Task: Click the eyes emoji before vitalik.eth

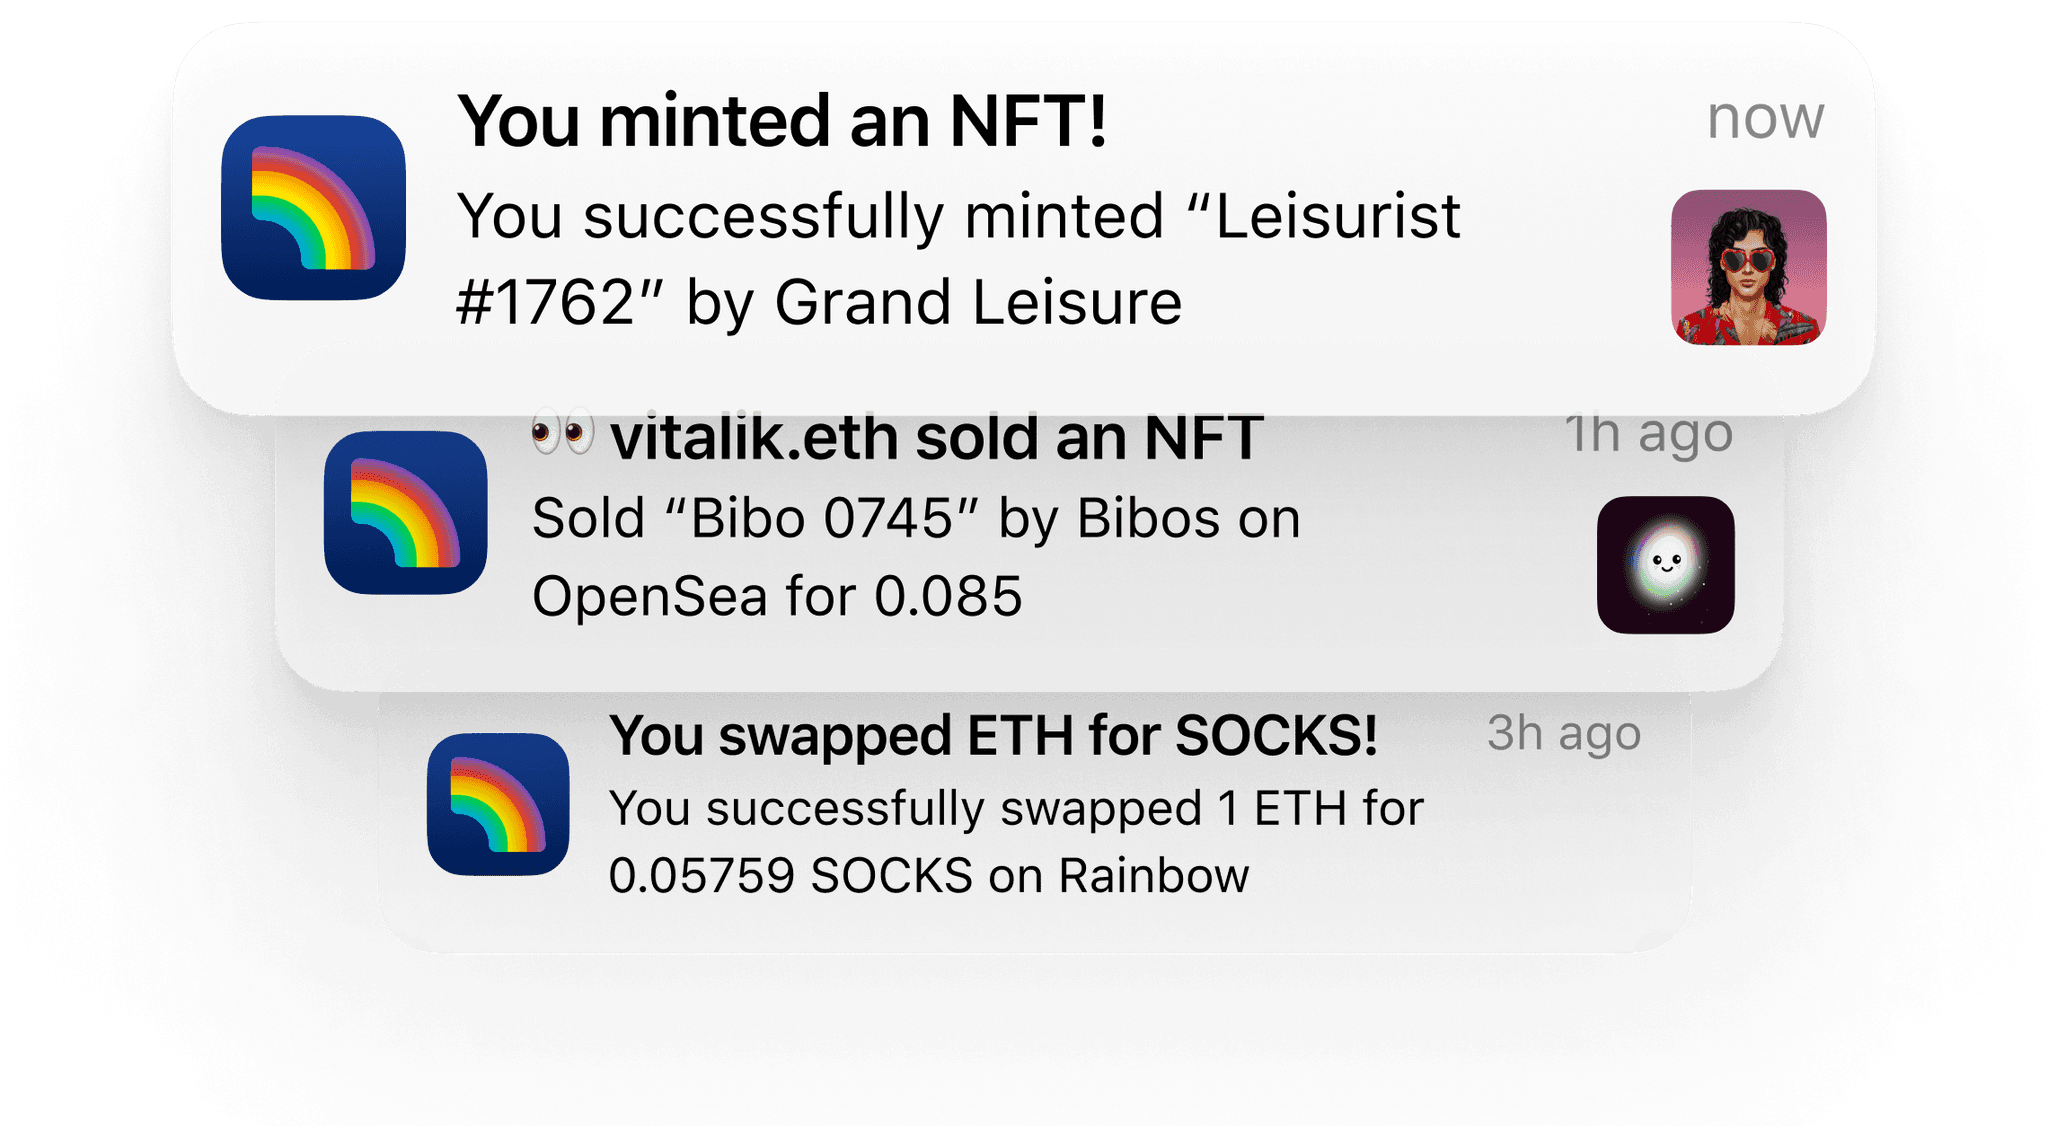Action: [562, 436]
